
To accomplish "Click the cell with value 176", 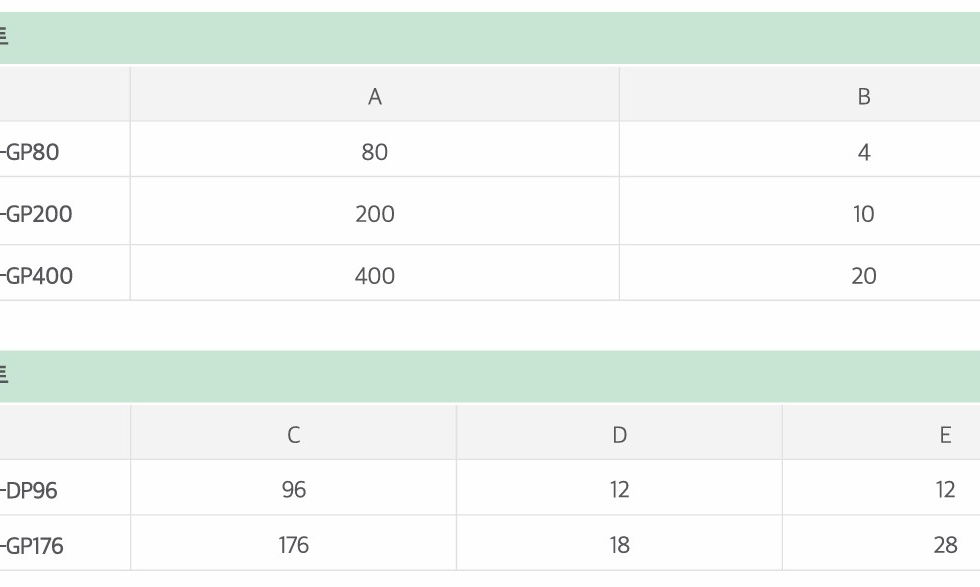I will [293, 543].
